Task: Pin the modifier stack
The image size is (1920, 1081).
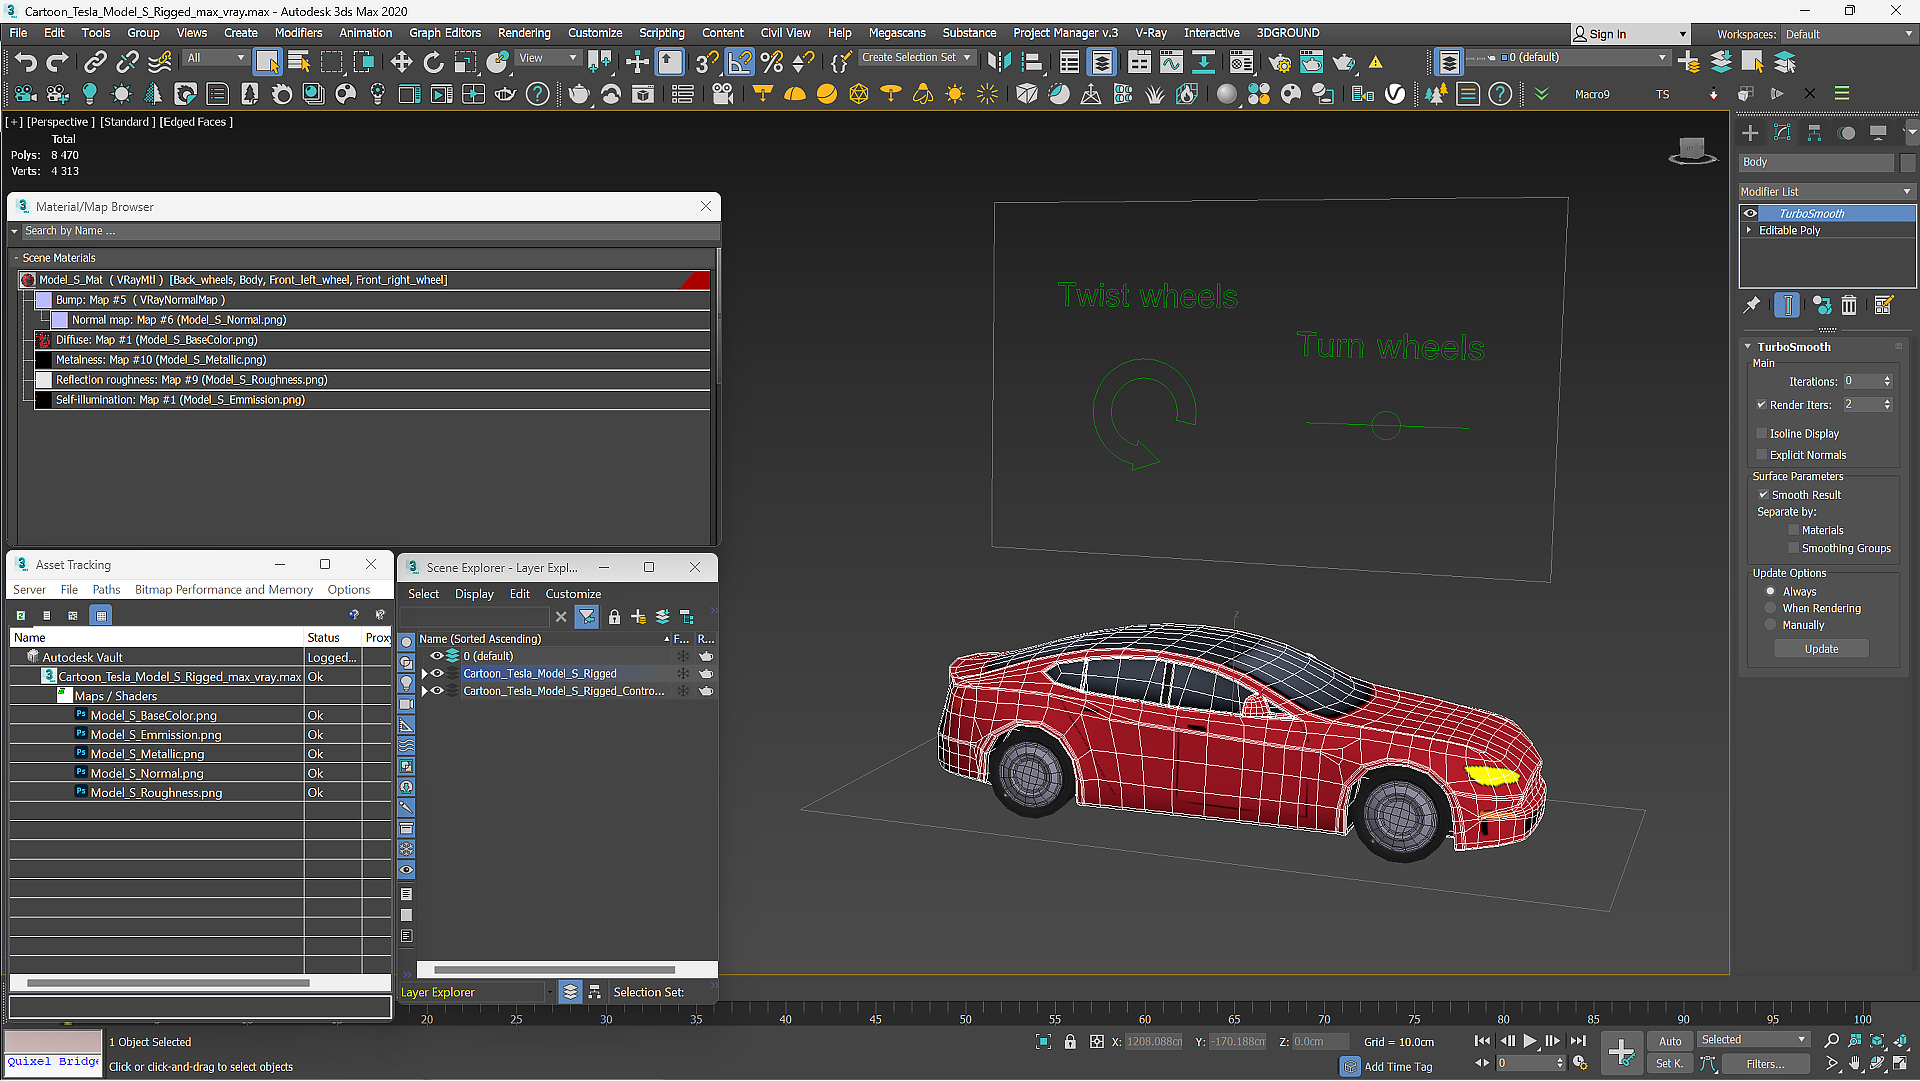Action: (1752, 305)
